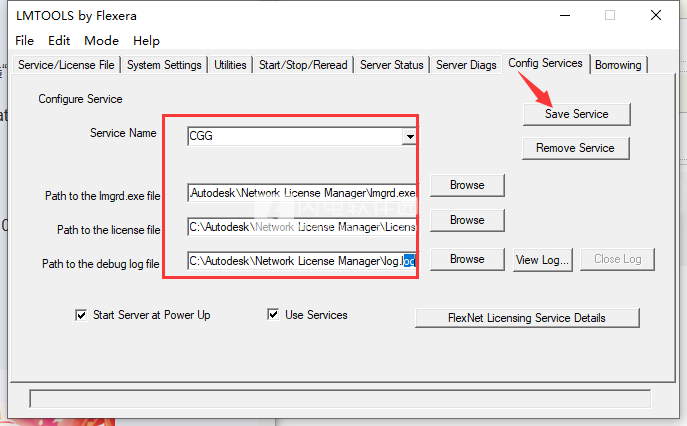Click the Remove Service button

(576, 148)
